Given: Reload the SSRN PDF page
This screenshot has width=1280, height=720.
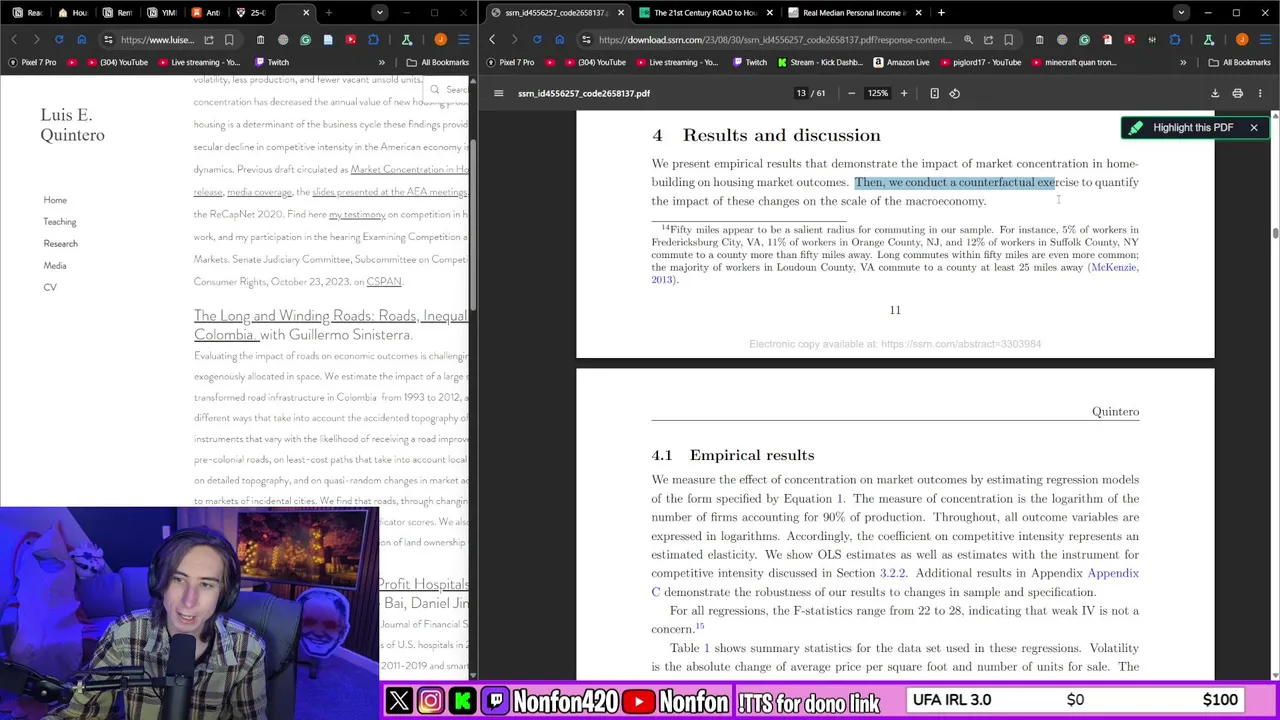Looking at the screenshot, I should click(537, 40).
